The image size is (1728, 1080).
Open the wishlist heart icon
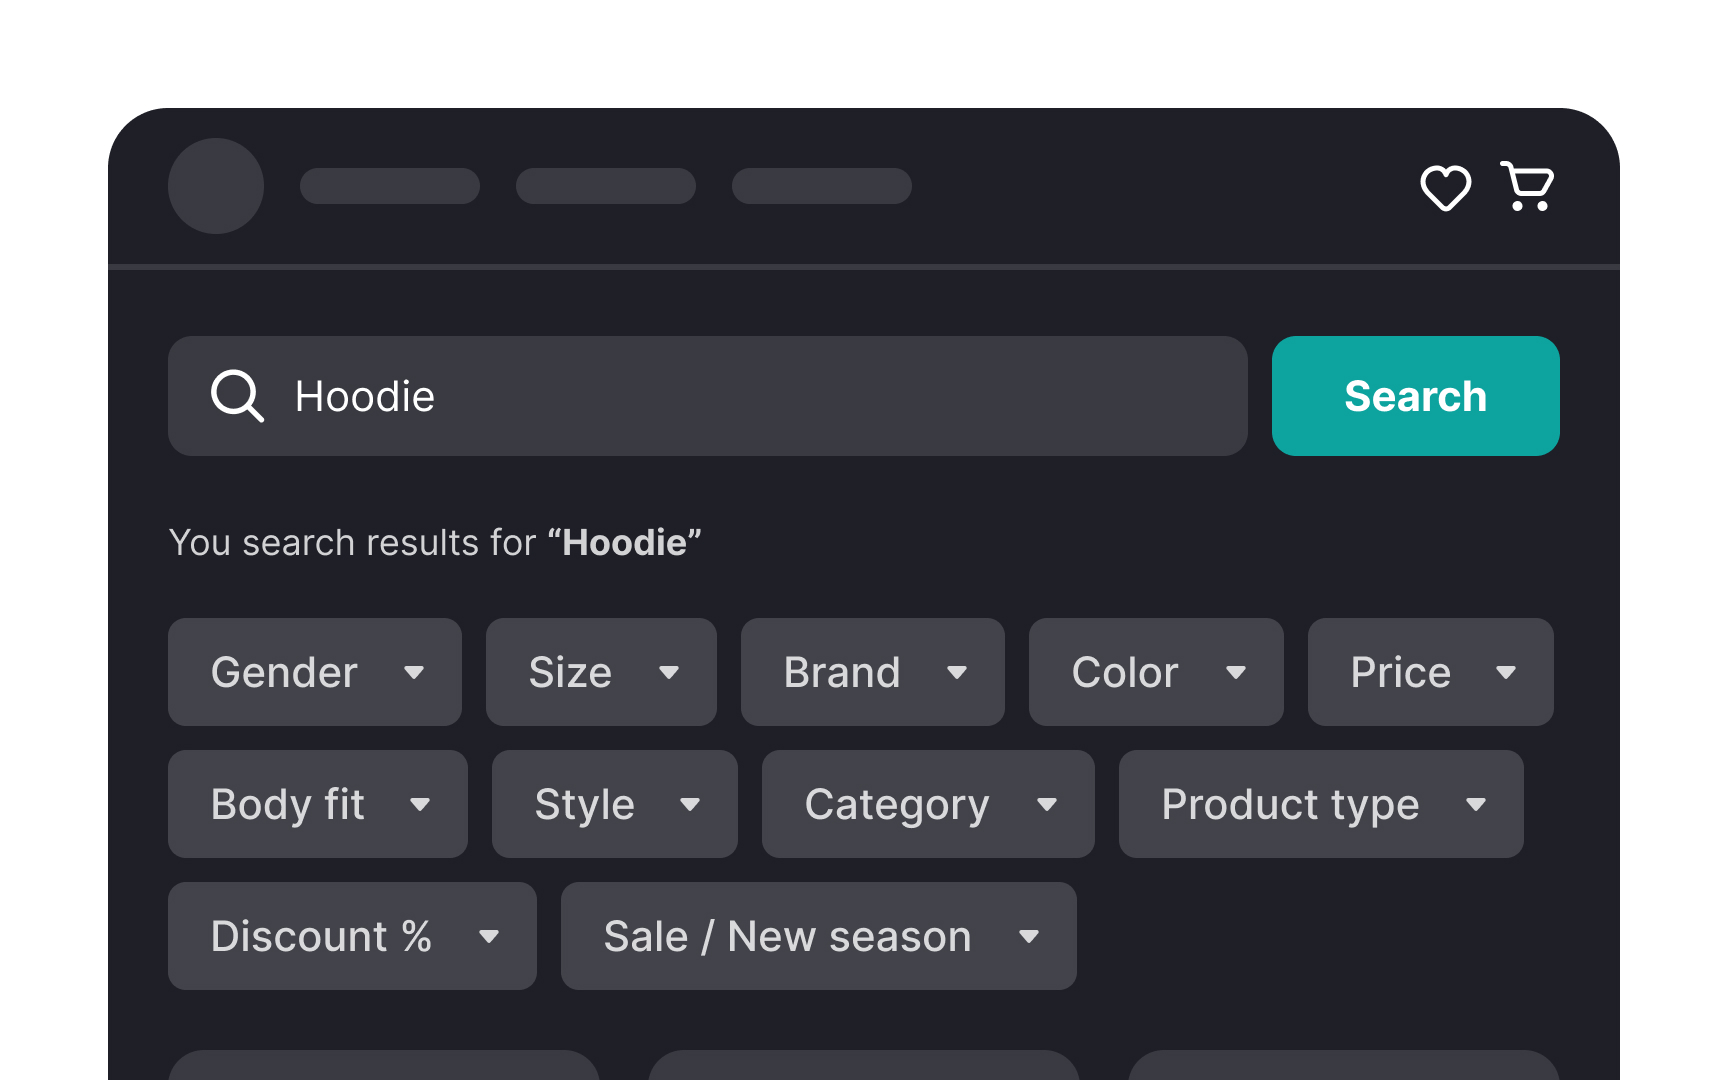[x=1446, y=186]
